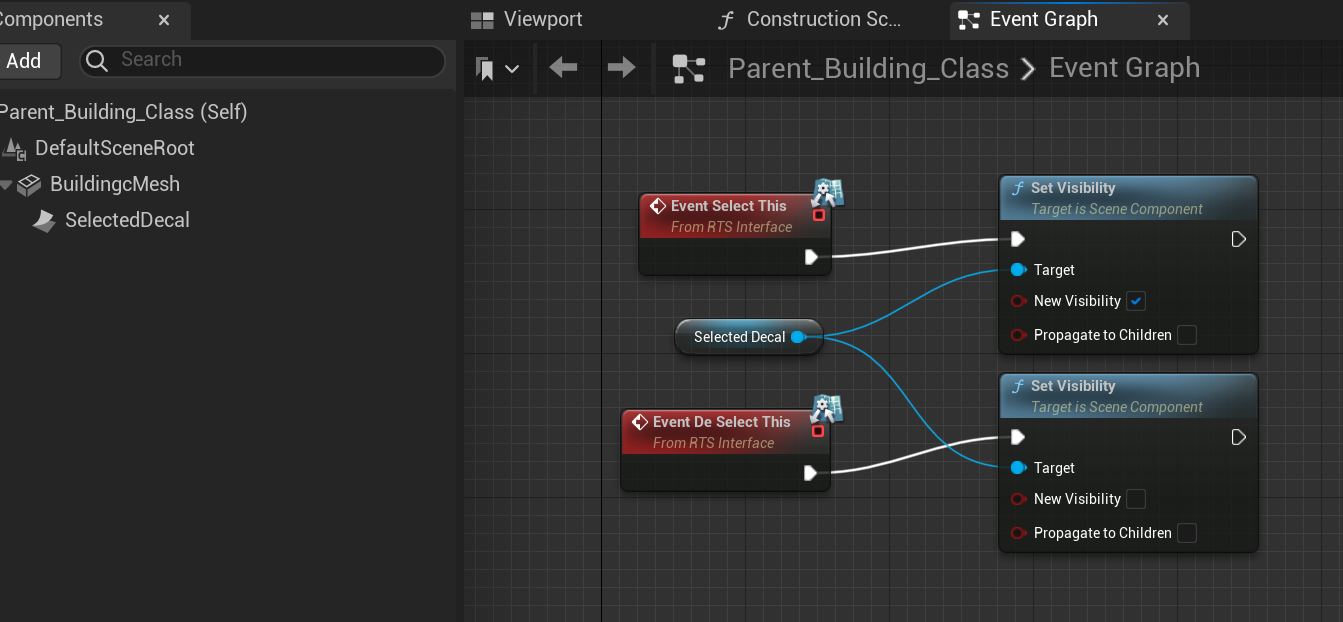Click lower Set Visibility exec output pin
The height and width of the screenshot is (622, 1343).
pos(1239,437)
